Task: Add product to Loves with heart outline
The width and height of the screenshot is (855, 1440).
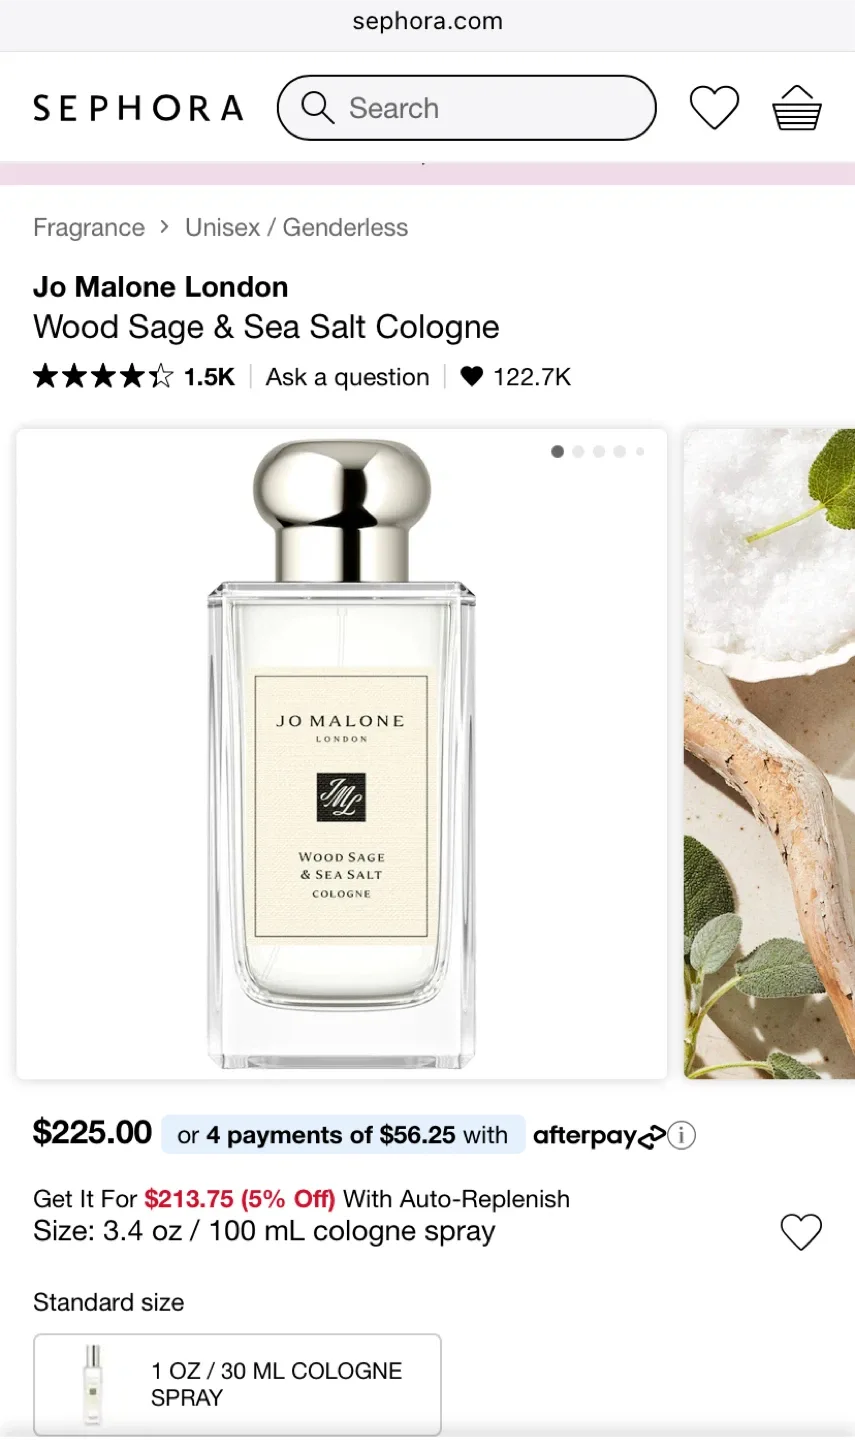Action: coord(801,1231)
